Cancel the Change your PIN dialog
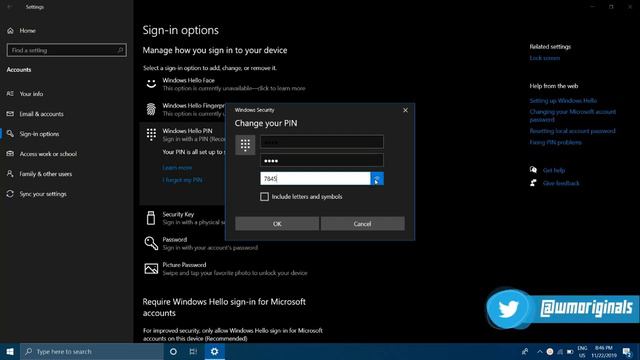Image resolution: width=640 pixels, height=360 pixels. click(362, 224)
